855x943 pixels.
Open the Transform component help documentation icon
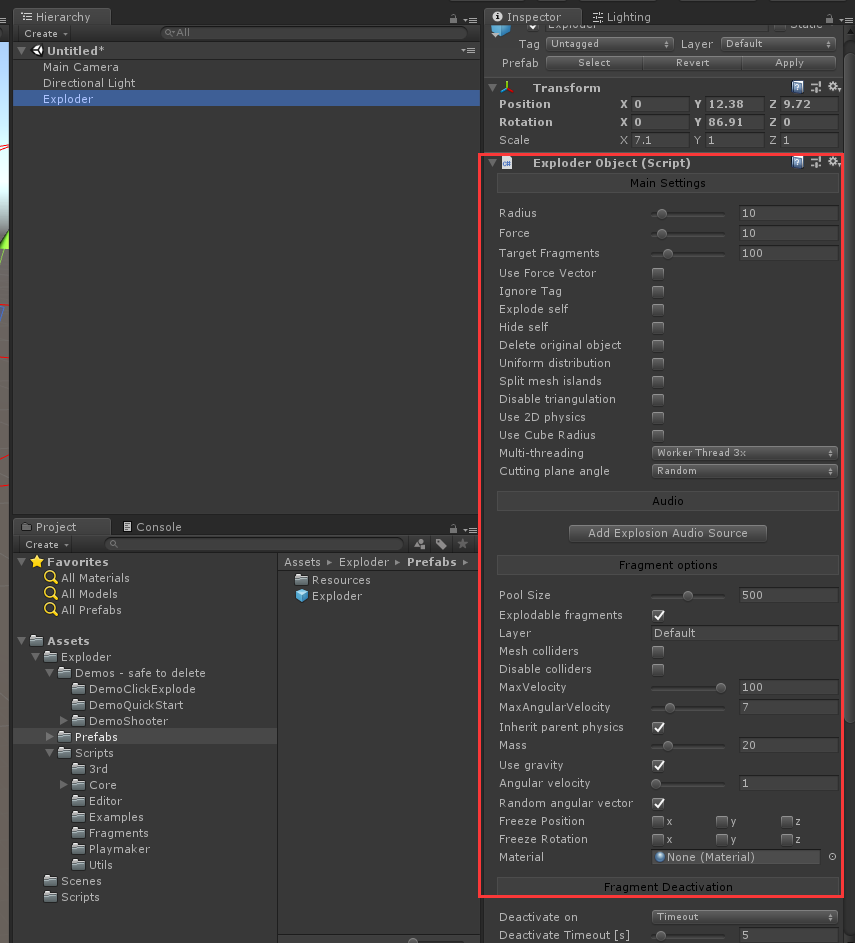point(797,87)
